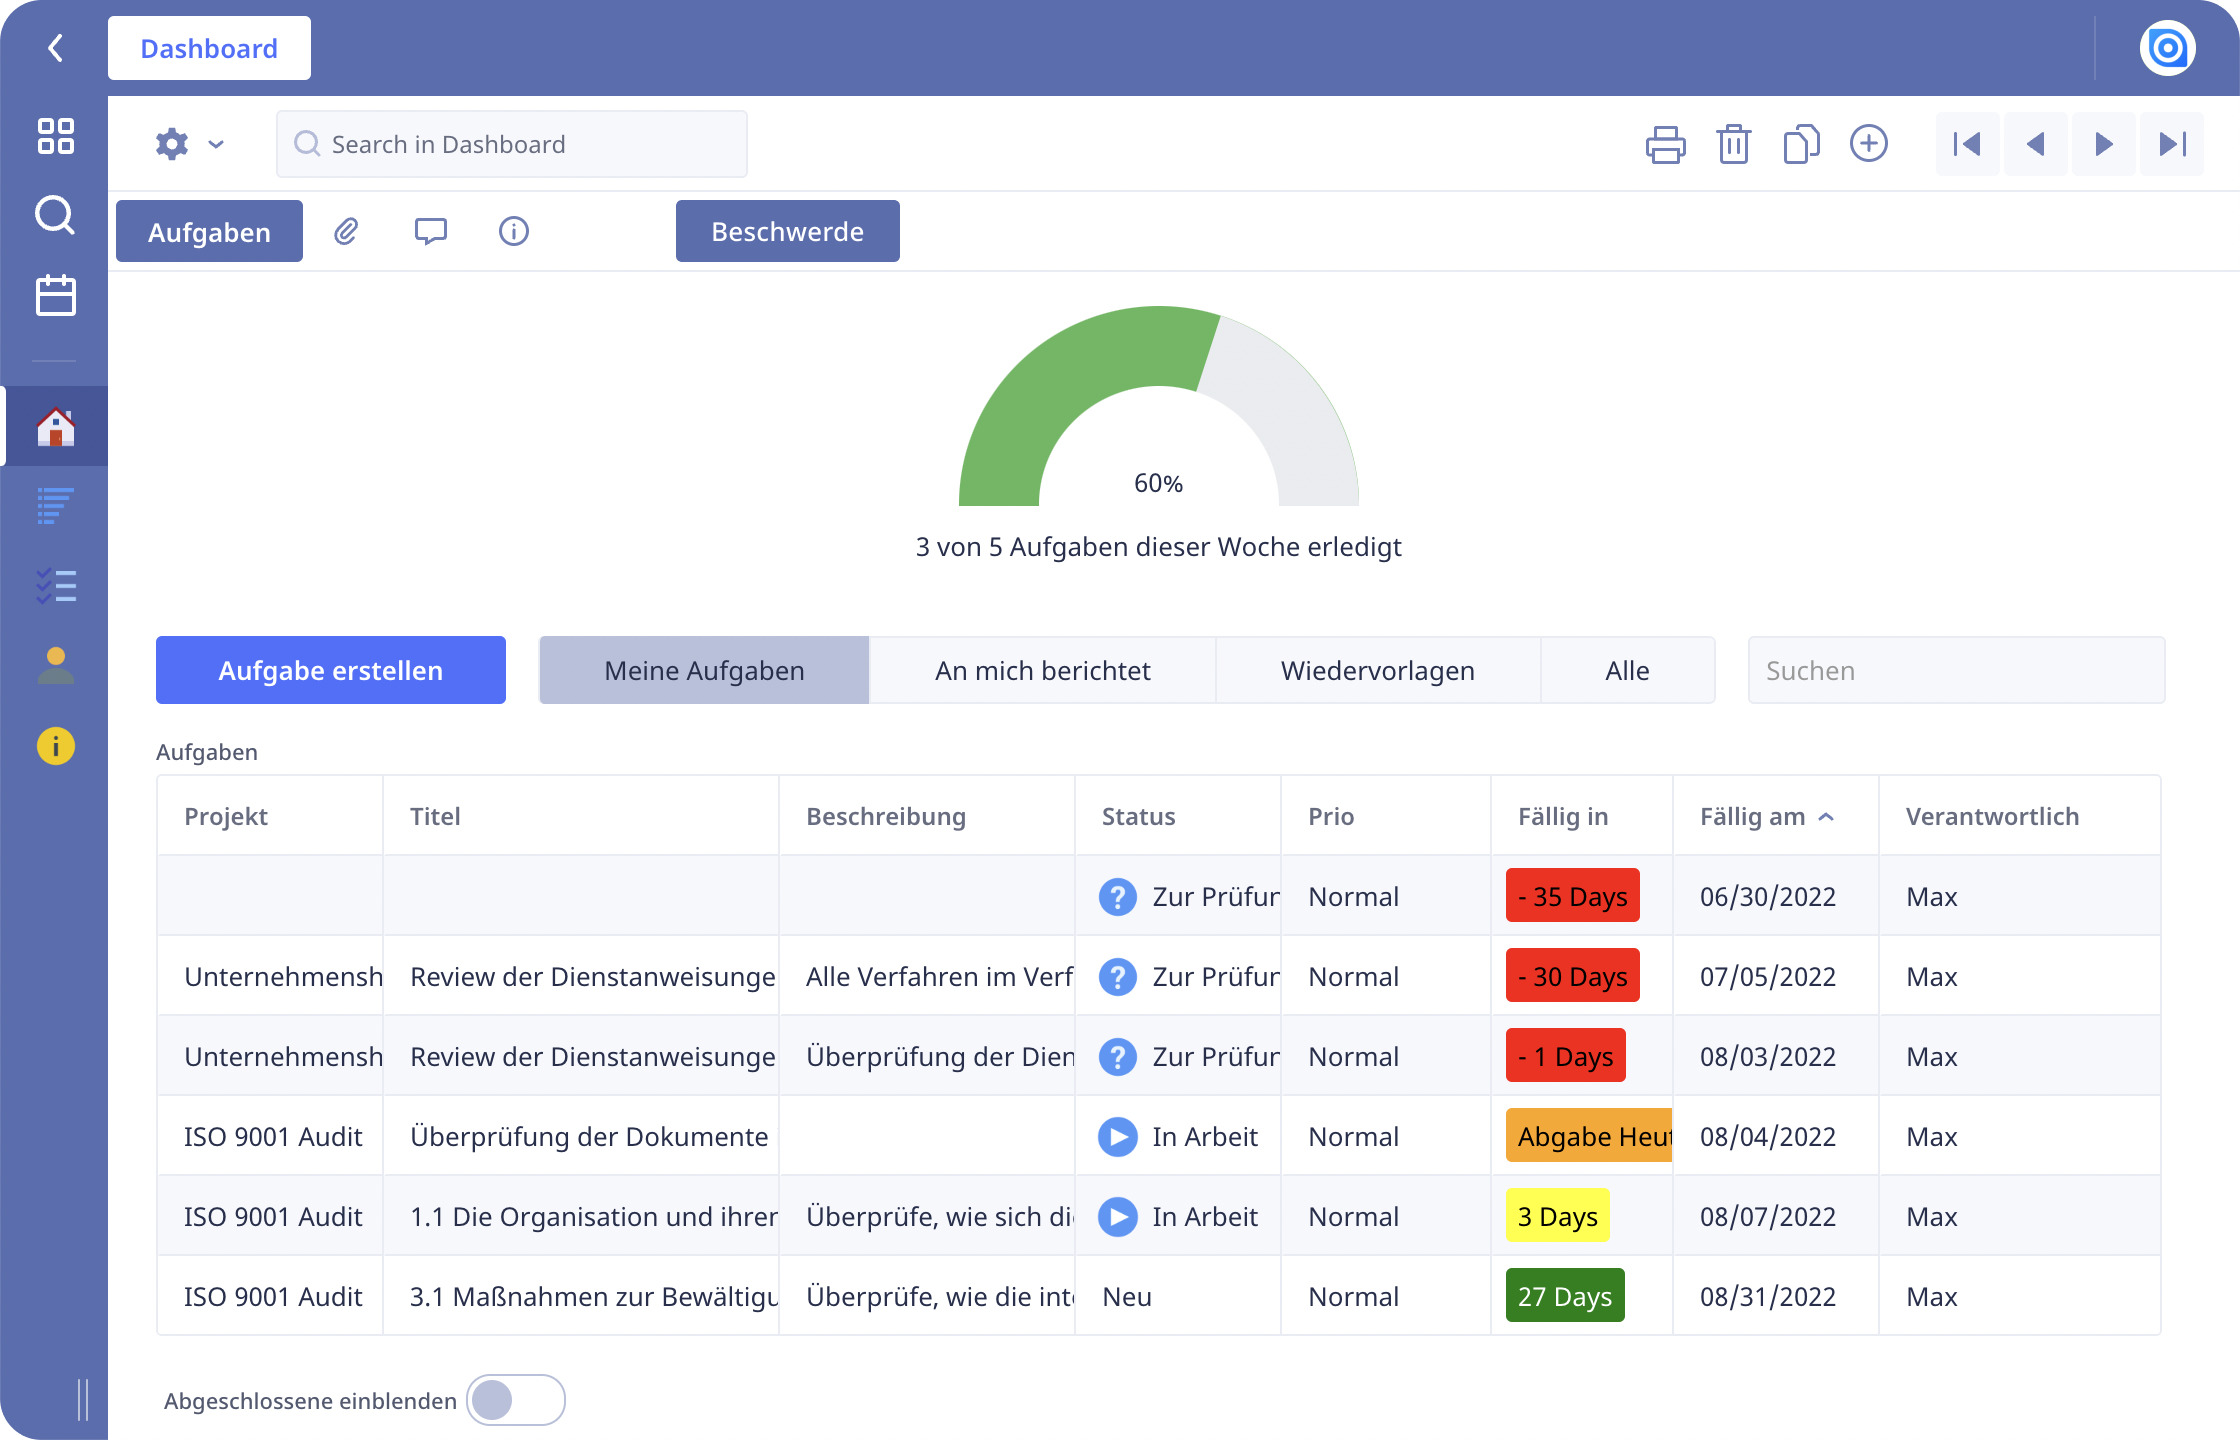This screenshot has height=1440, width=2240.
Task: Select the checklist icon in the sidebar
Action: pyautogui.click(x=55, y=585)
